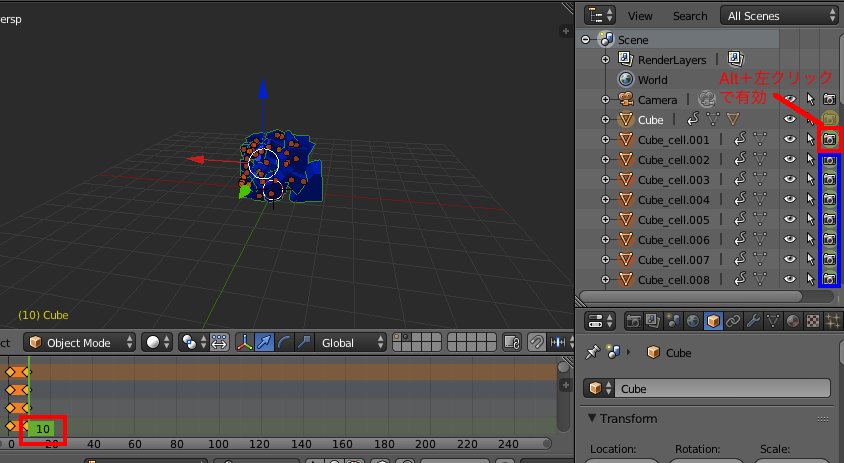Open the properties editor type selector
This screenshot has height=463, width=844.
point(600,321)
